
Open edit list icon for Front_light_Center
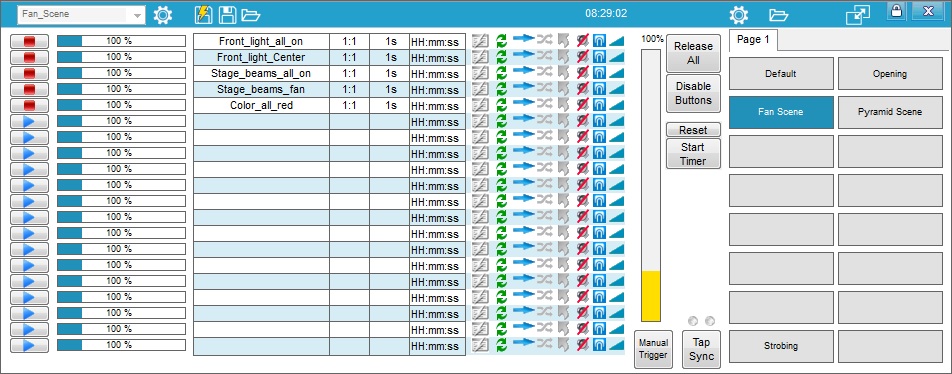480,57
